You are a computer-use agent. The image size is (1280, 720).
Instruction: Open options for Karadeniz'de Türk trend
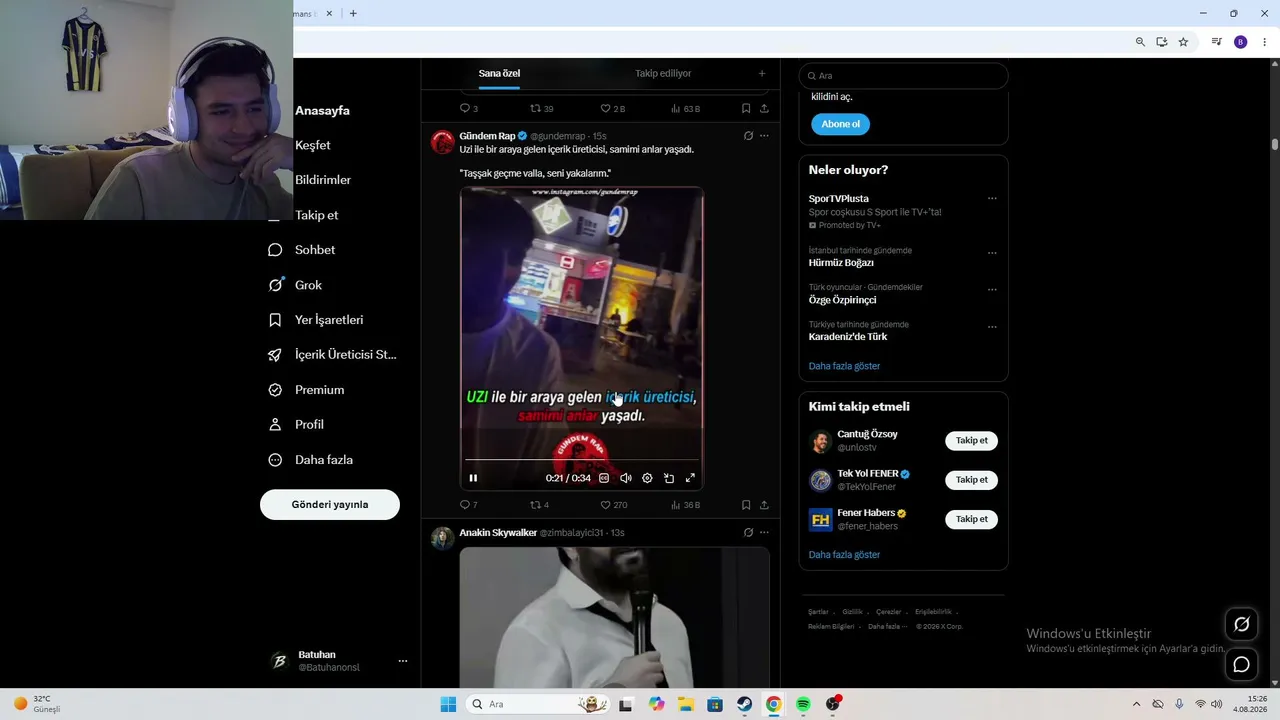992,326
